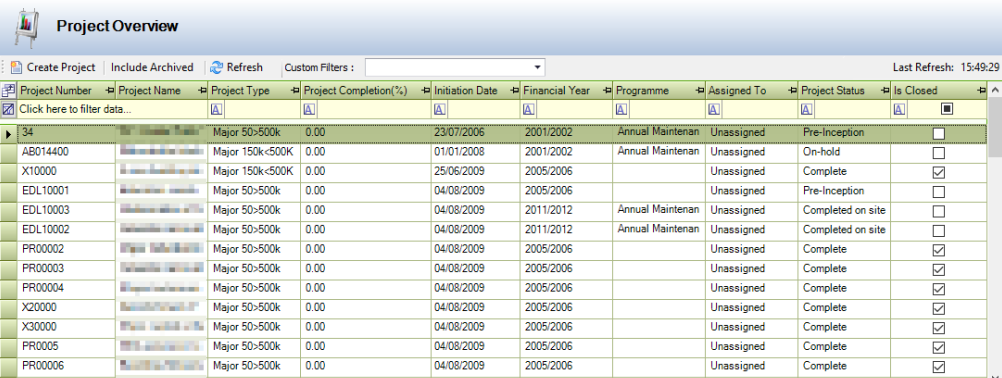Open the Custom Filters dropdown
The width and height of the screenshot is (1002, 378).
[538, 67]
